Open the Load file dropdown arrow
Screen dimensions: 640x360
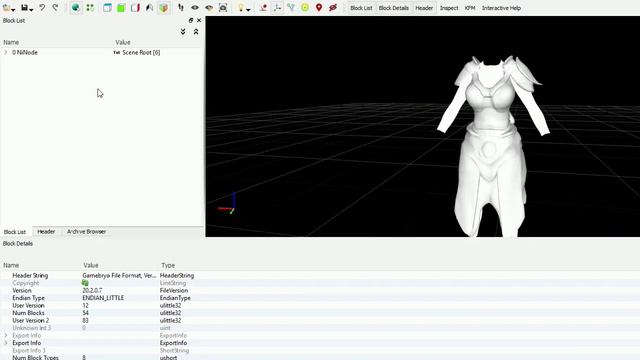[x=13, y=9]
